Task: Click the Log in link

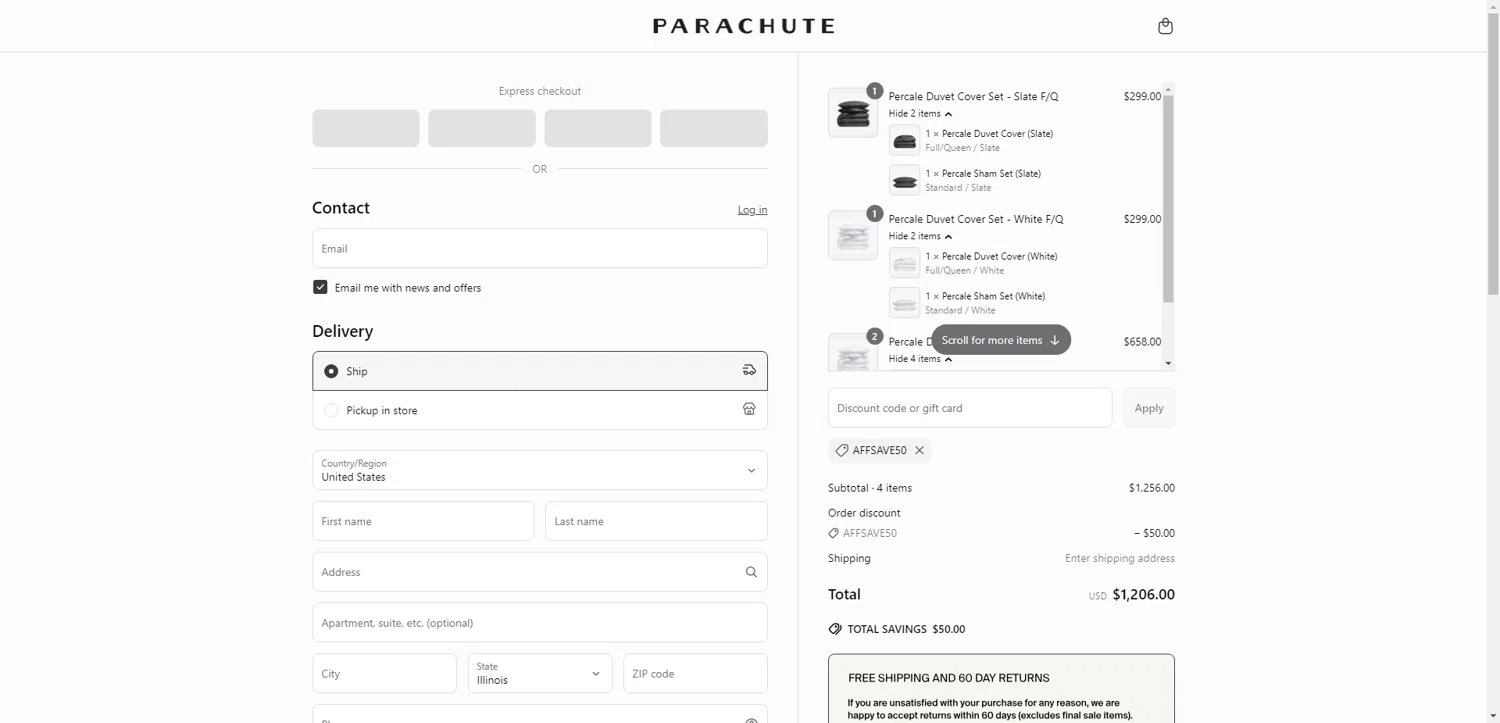Action: (x=752, y=210)
